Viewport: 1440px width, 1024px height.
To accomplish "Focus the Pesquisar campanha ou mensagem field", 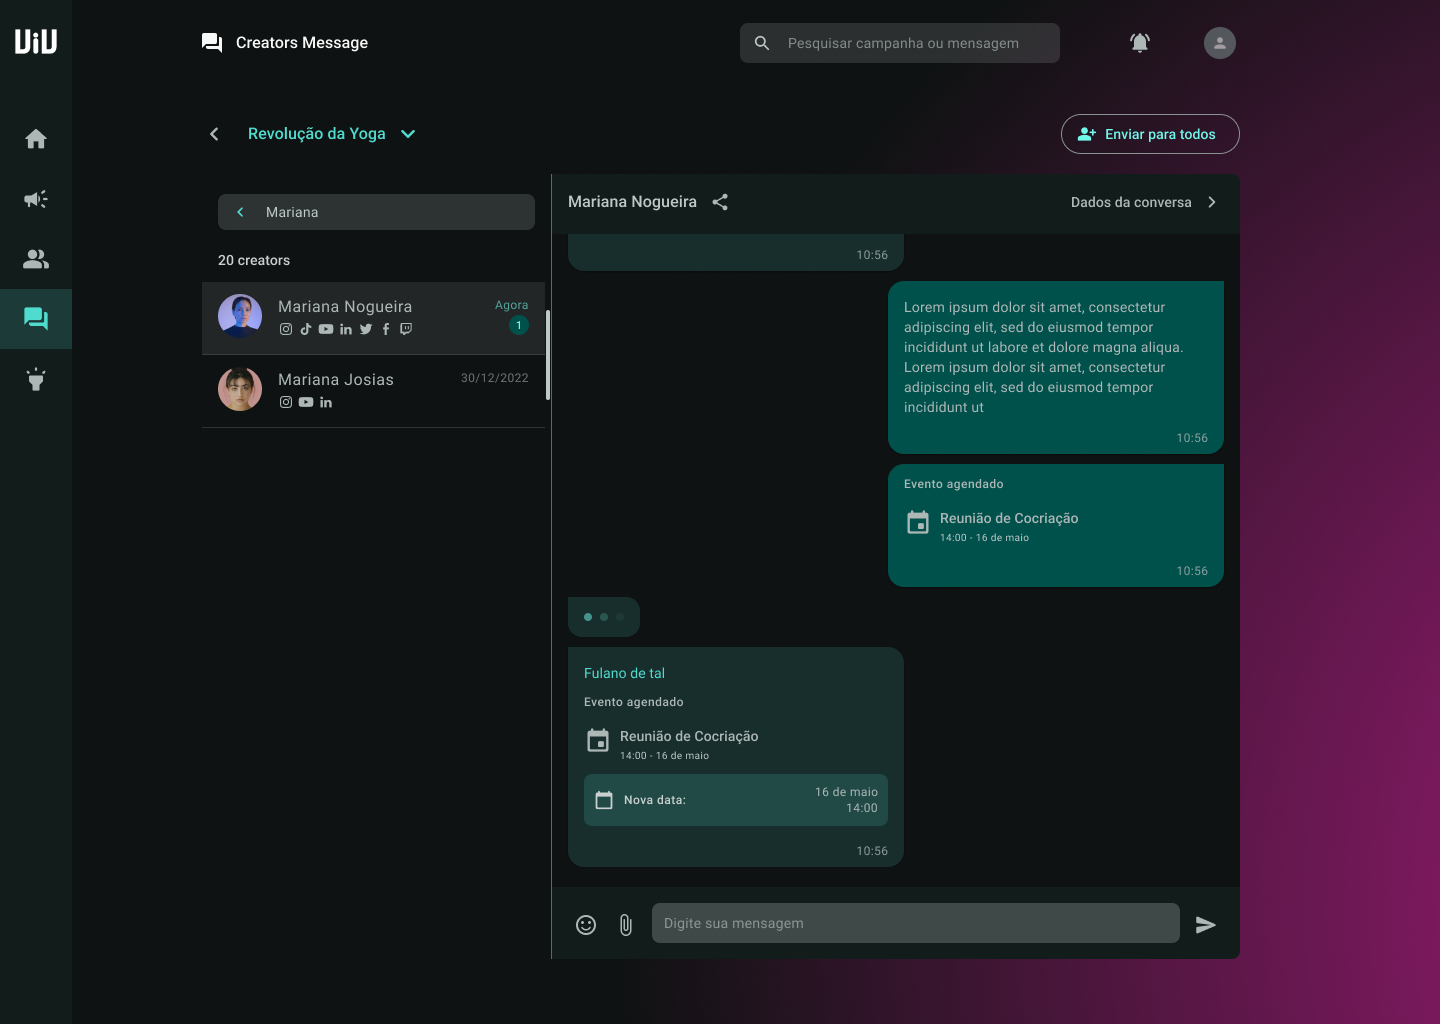I will tap(900, 43).
